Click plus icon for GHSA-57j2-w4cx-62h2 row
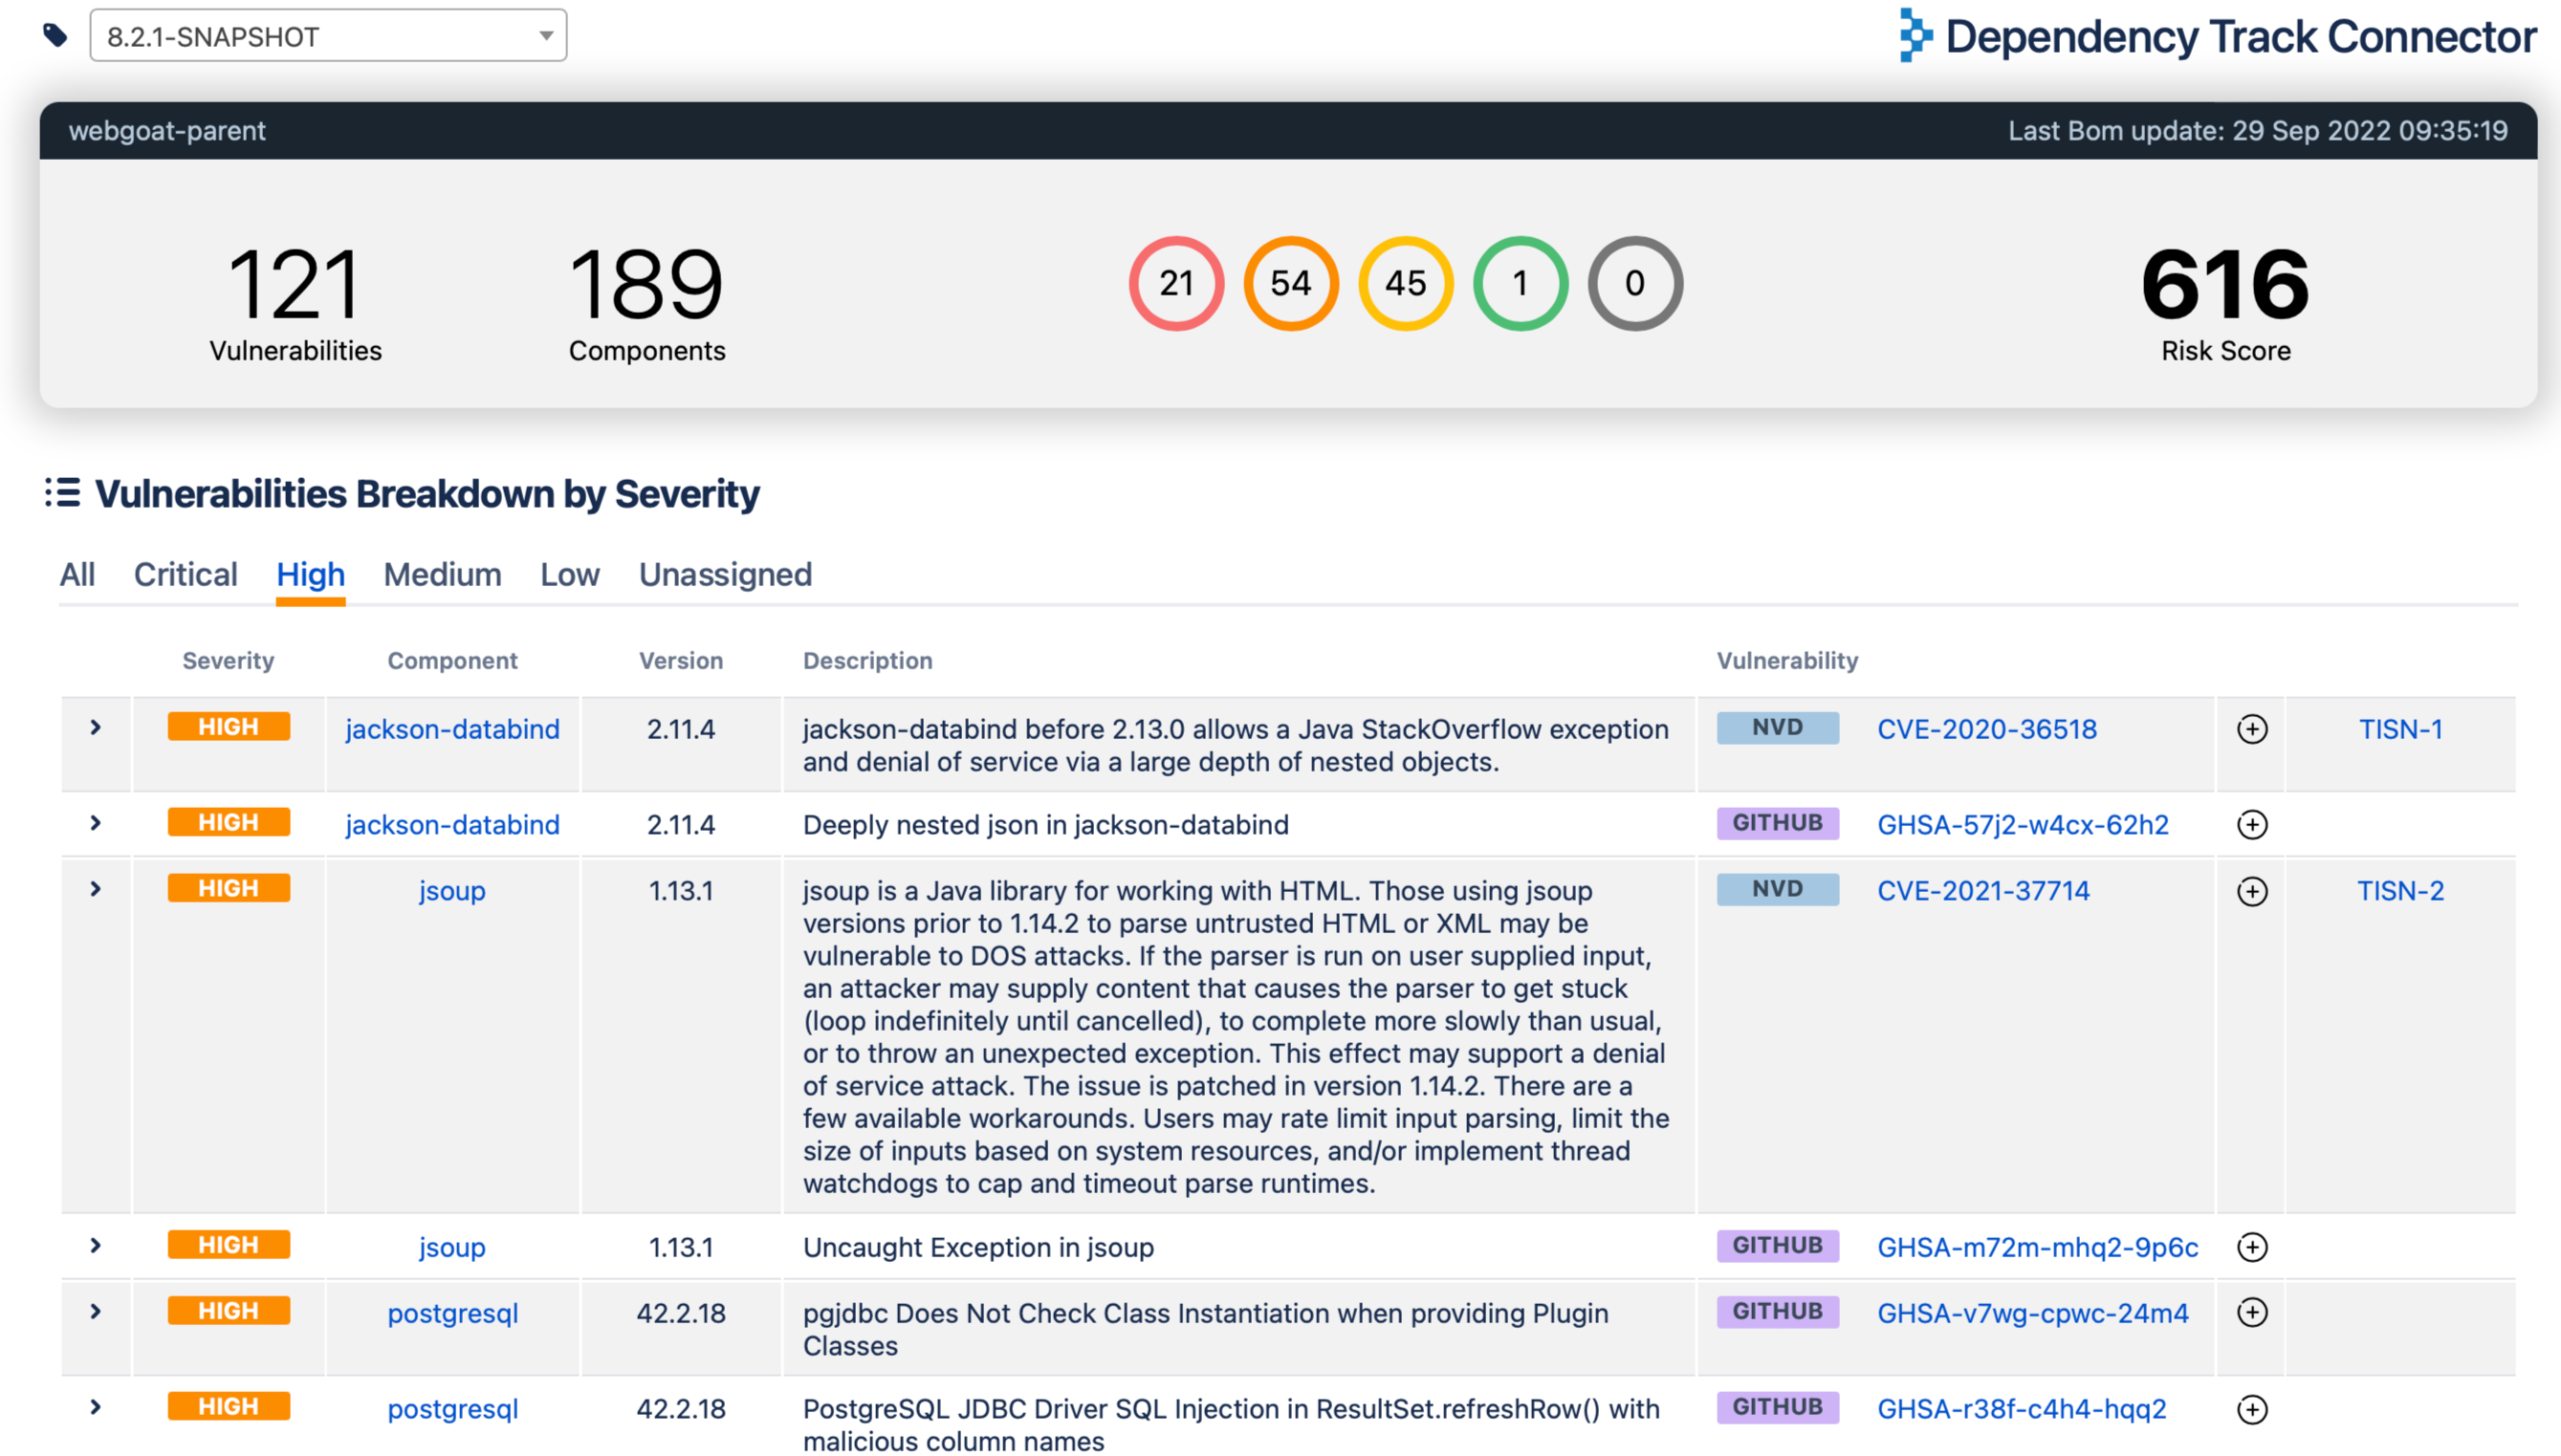 (x=2251, y=825)
